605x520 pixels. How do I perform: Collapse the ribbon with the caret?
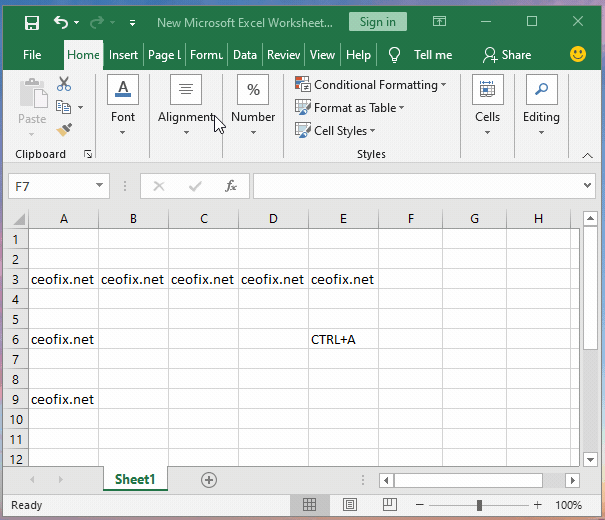[587, 155]
